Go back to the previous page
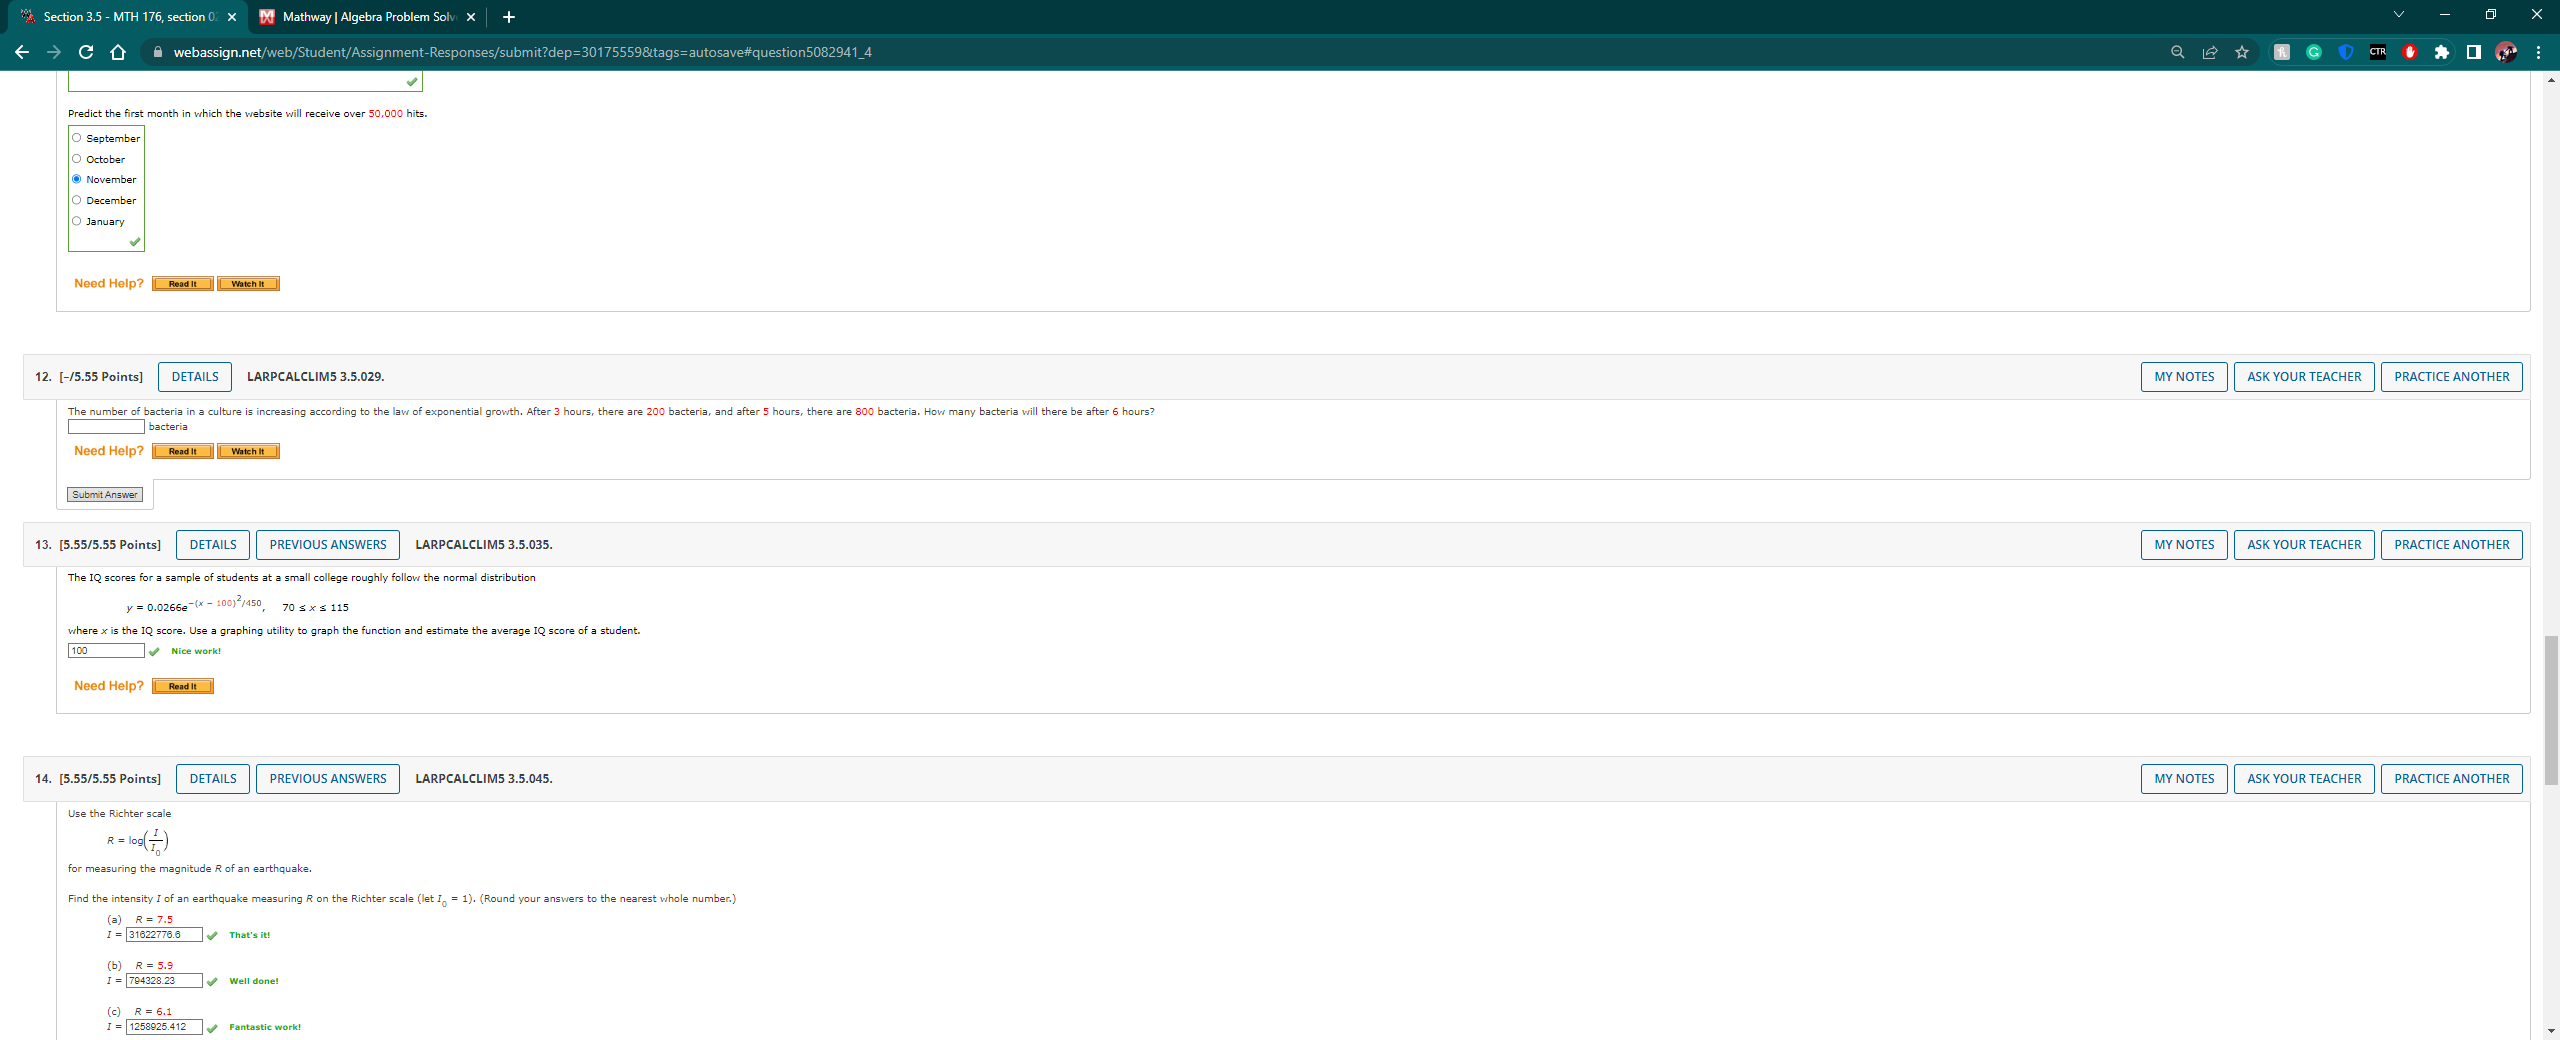 pos(22,52)
